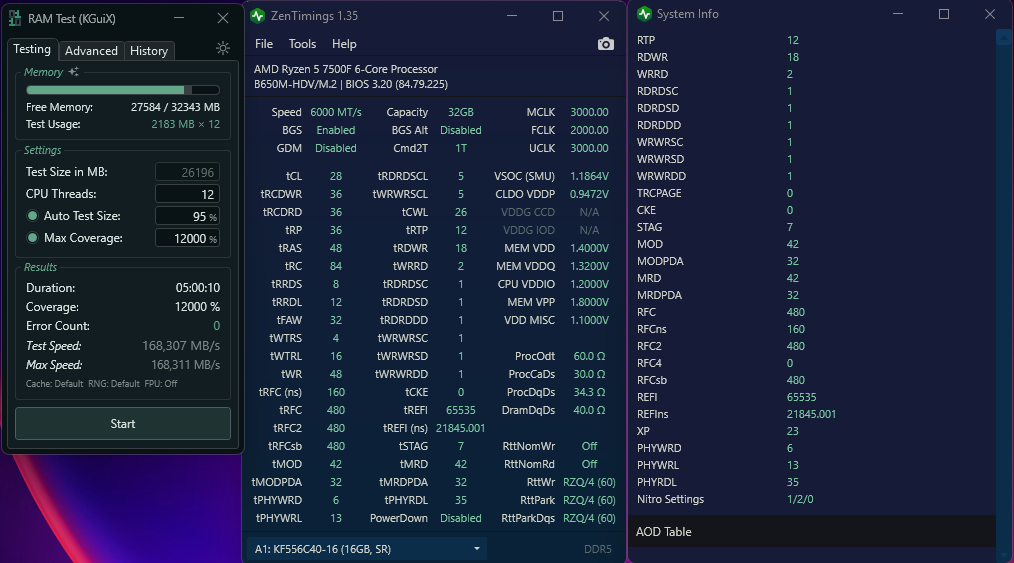Click the AOD Table section header
The width and height of the screenshot is (1014, 563).
click(x=813, y=531)
